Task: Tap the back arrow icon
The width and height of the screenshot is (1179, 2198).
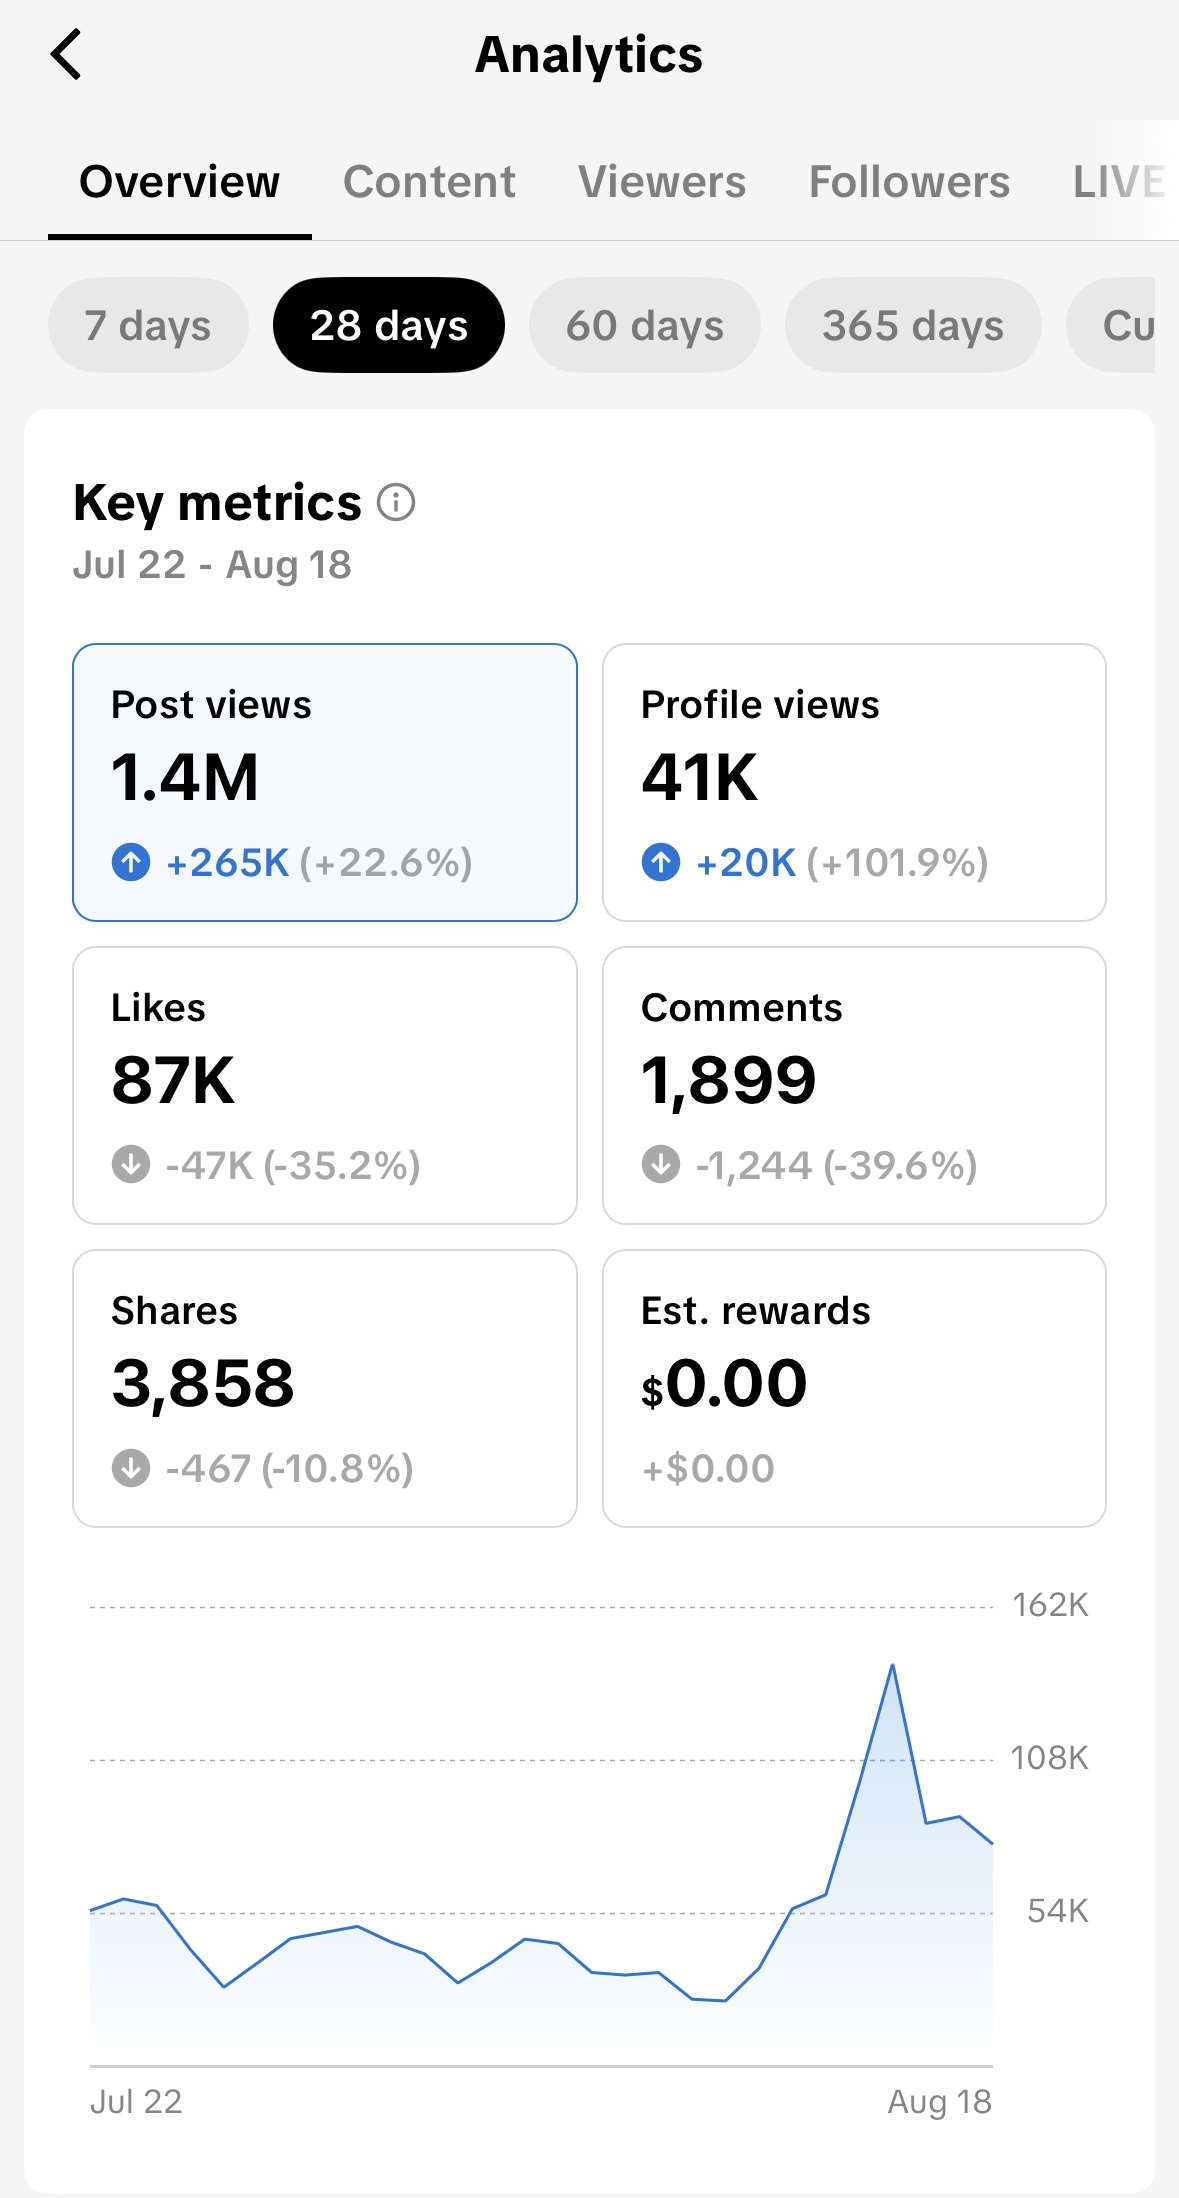Action: coord(66,54)
